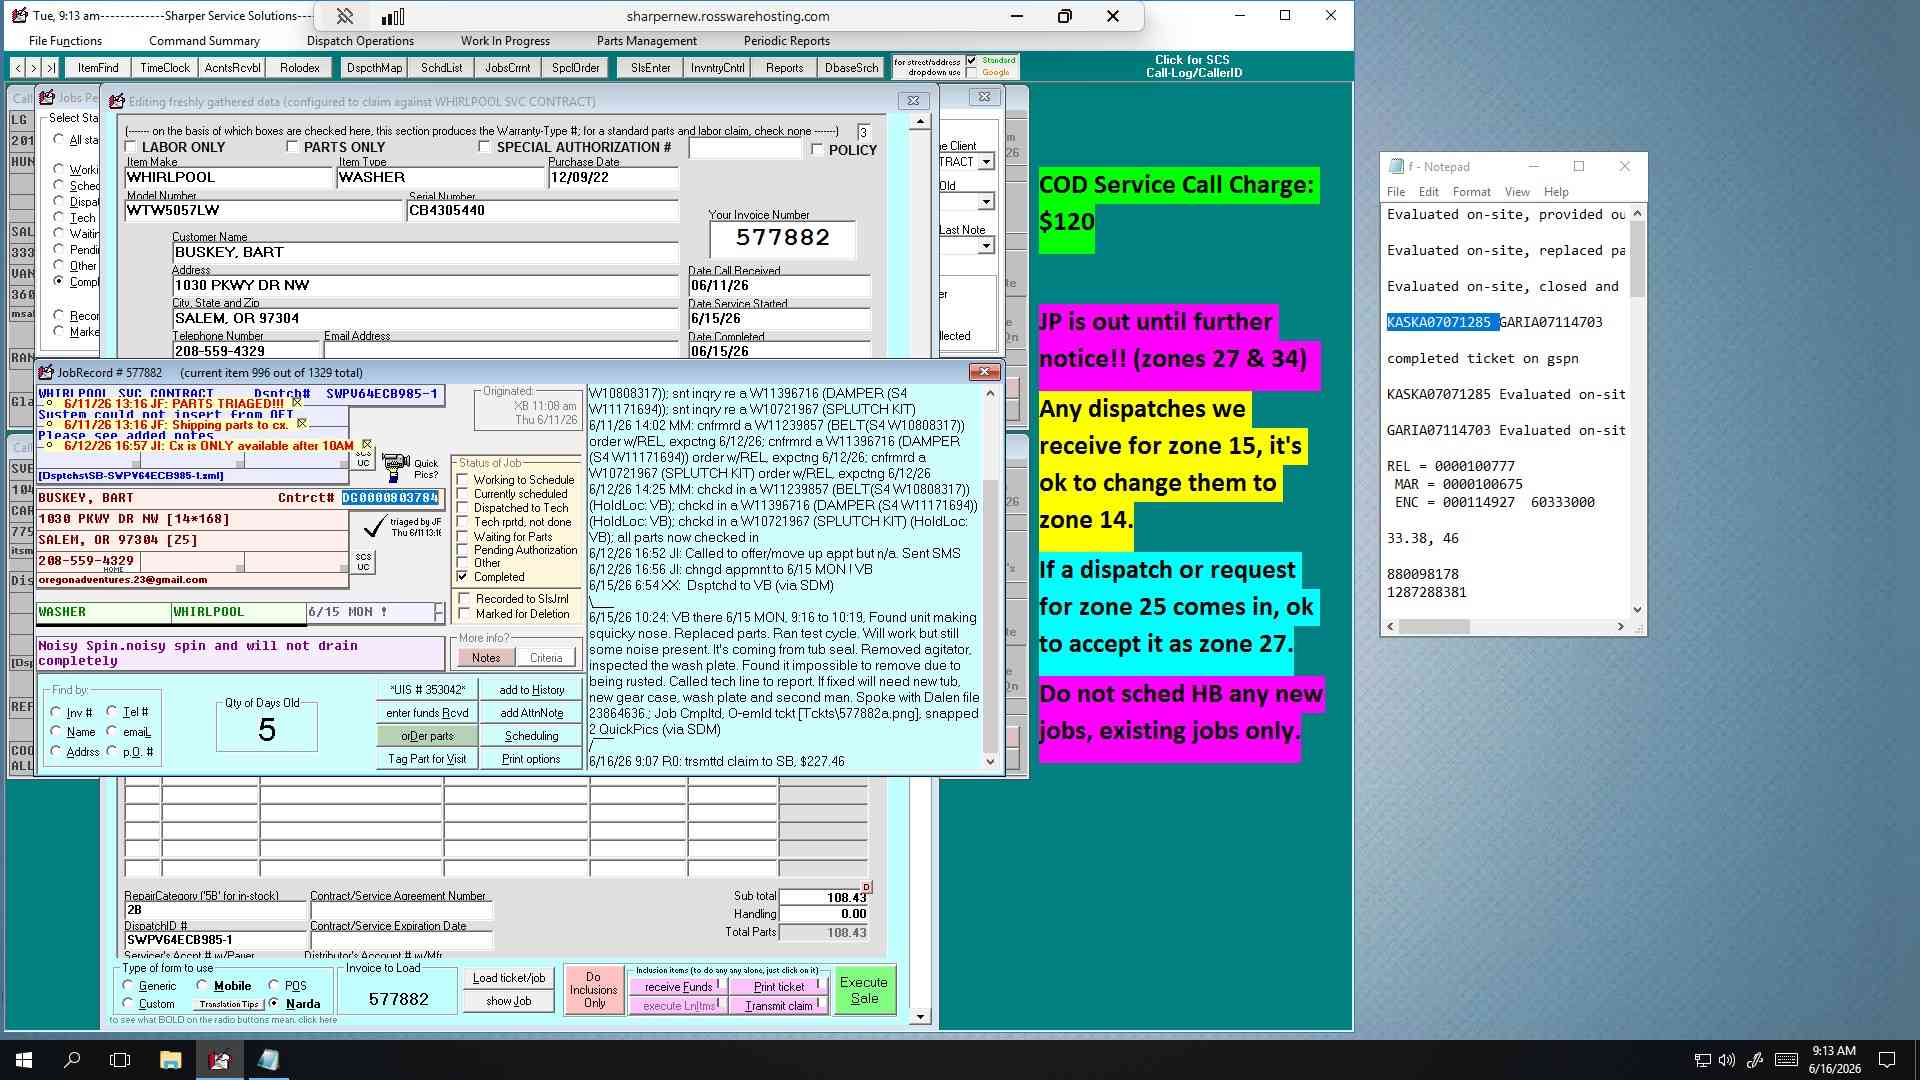Screen dimensions: 1920x1080
Task: Open File Explorer from taskbar
Action: 170,1059
